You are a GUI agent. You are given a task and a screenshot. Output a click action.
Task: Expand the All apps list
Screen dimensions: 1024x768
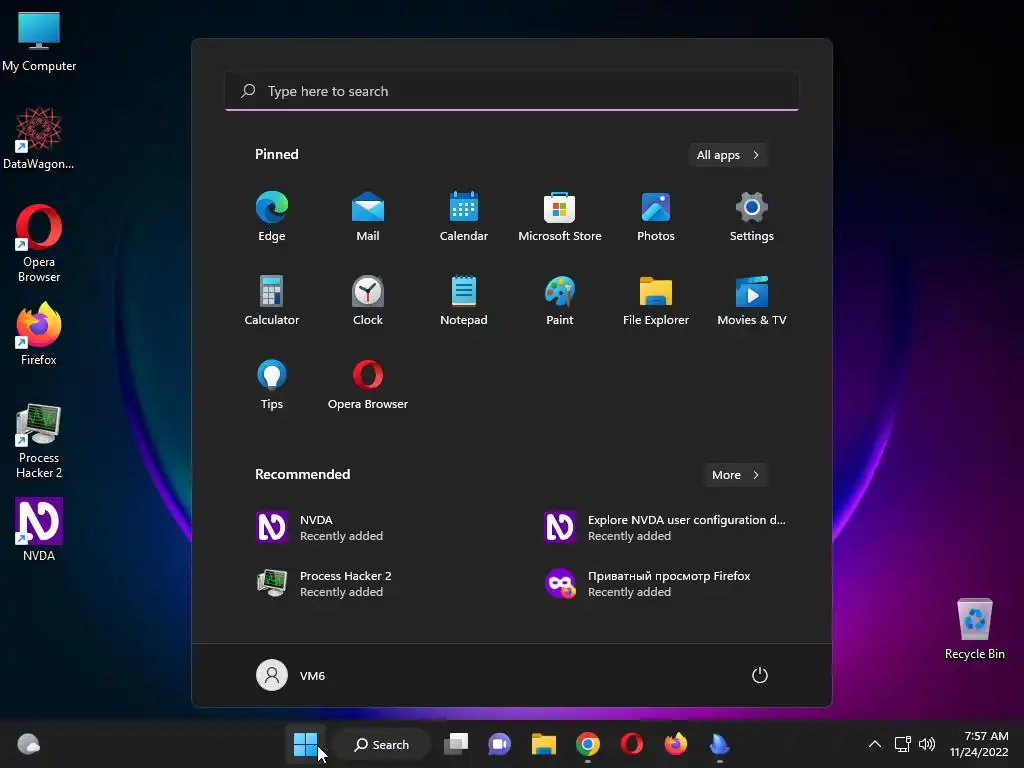728,155
